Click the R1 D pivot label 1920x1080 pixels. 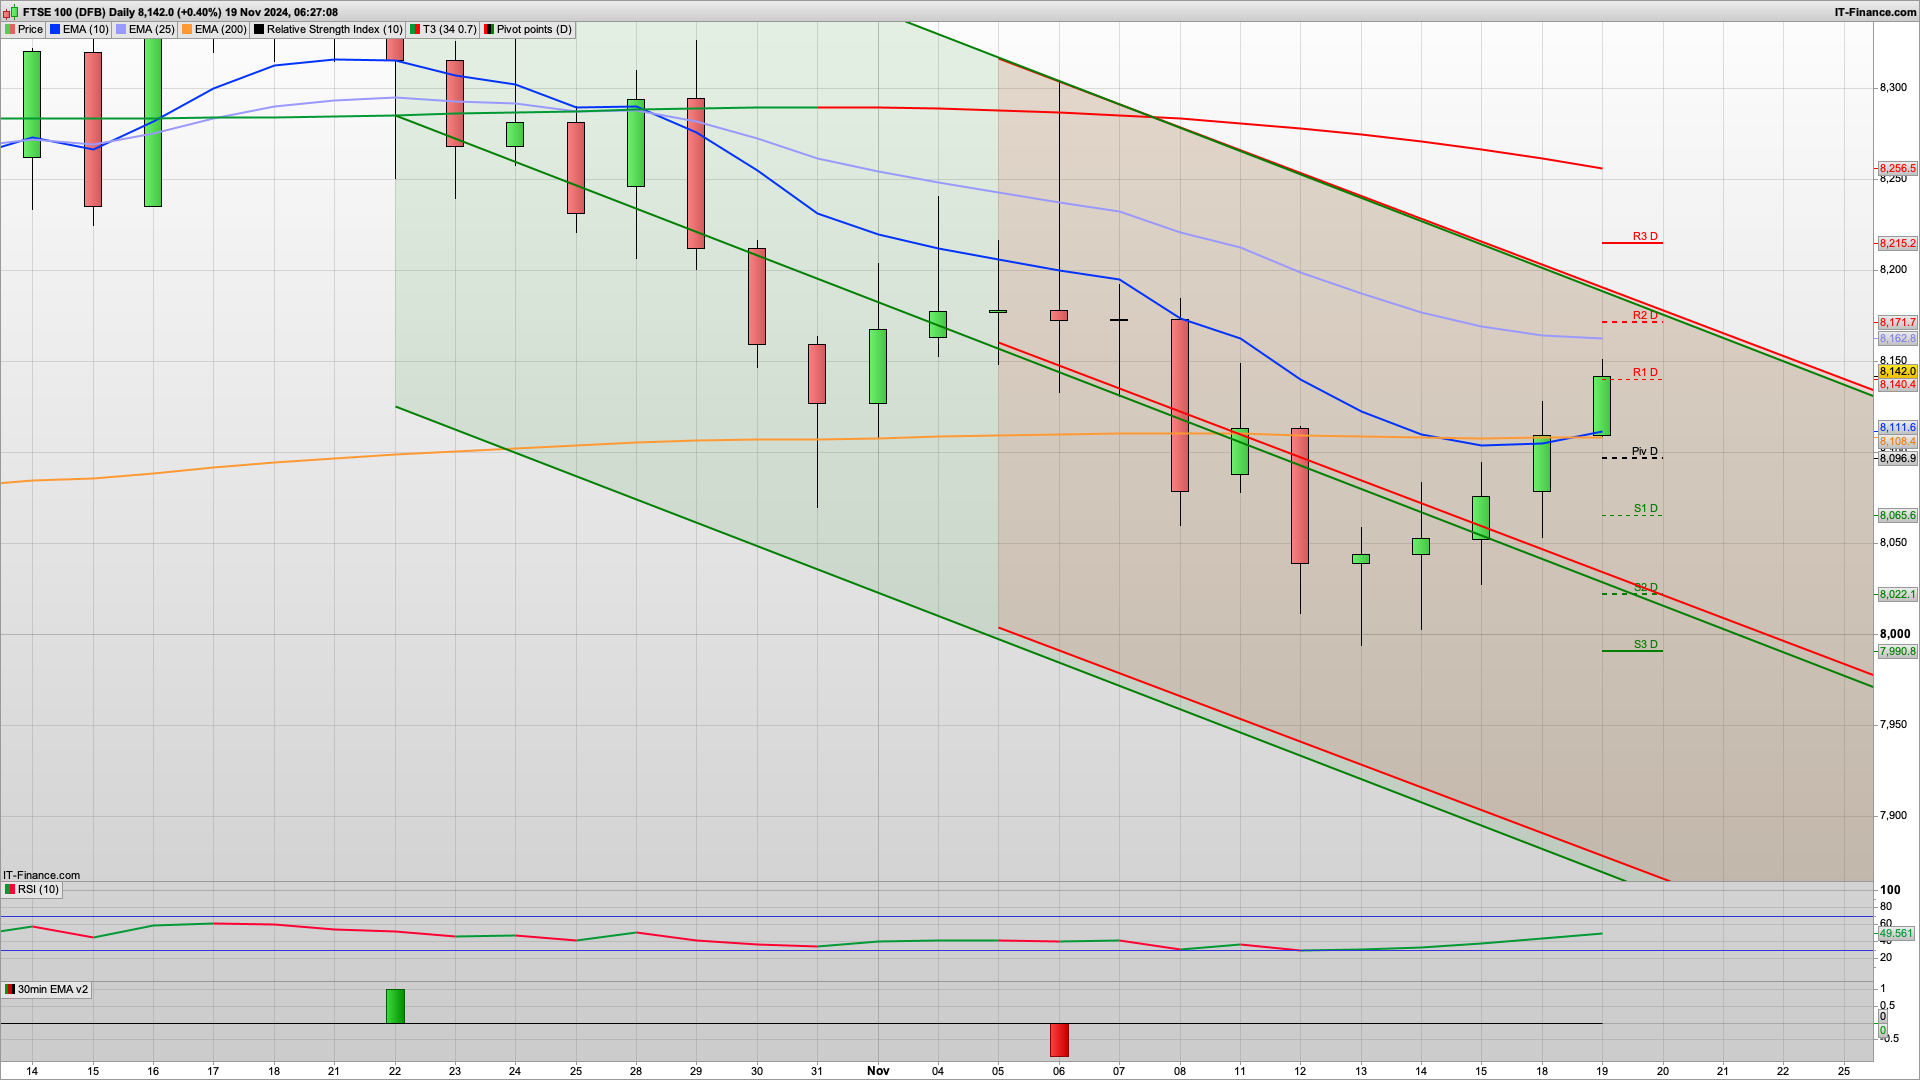[1645, 373]
